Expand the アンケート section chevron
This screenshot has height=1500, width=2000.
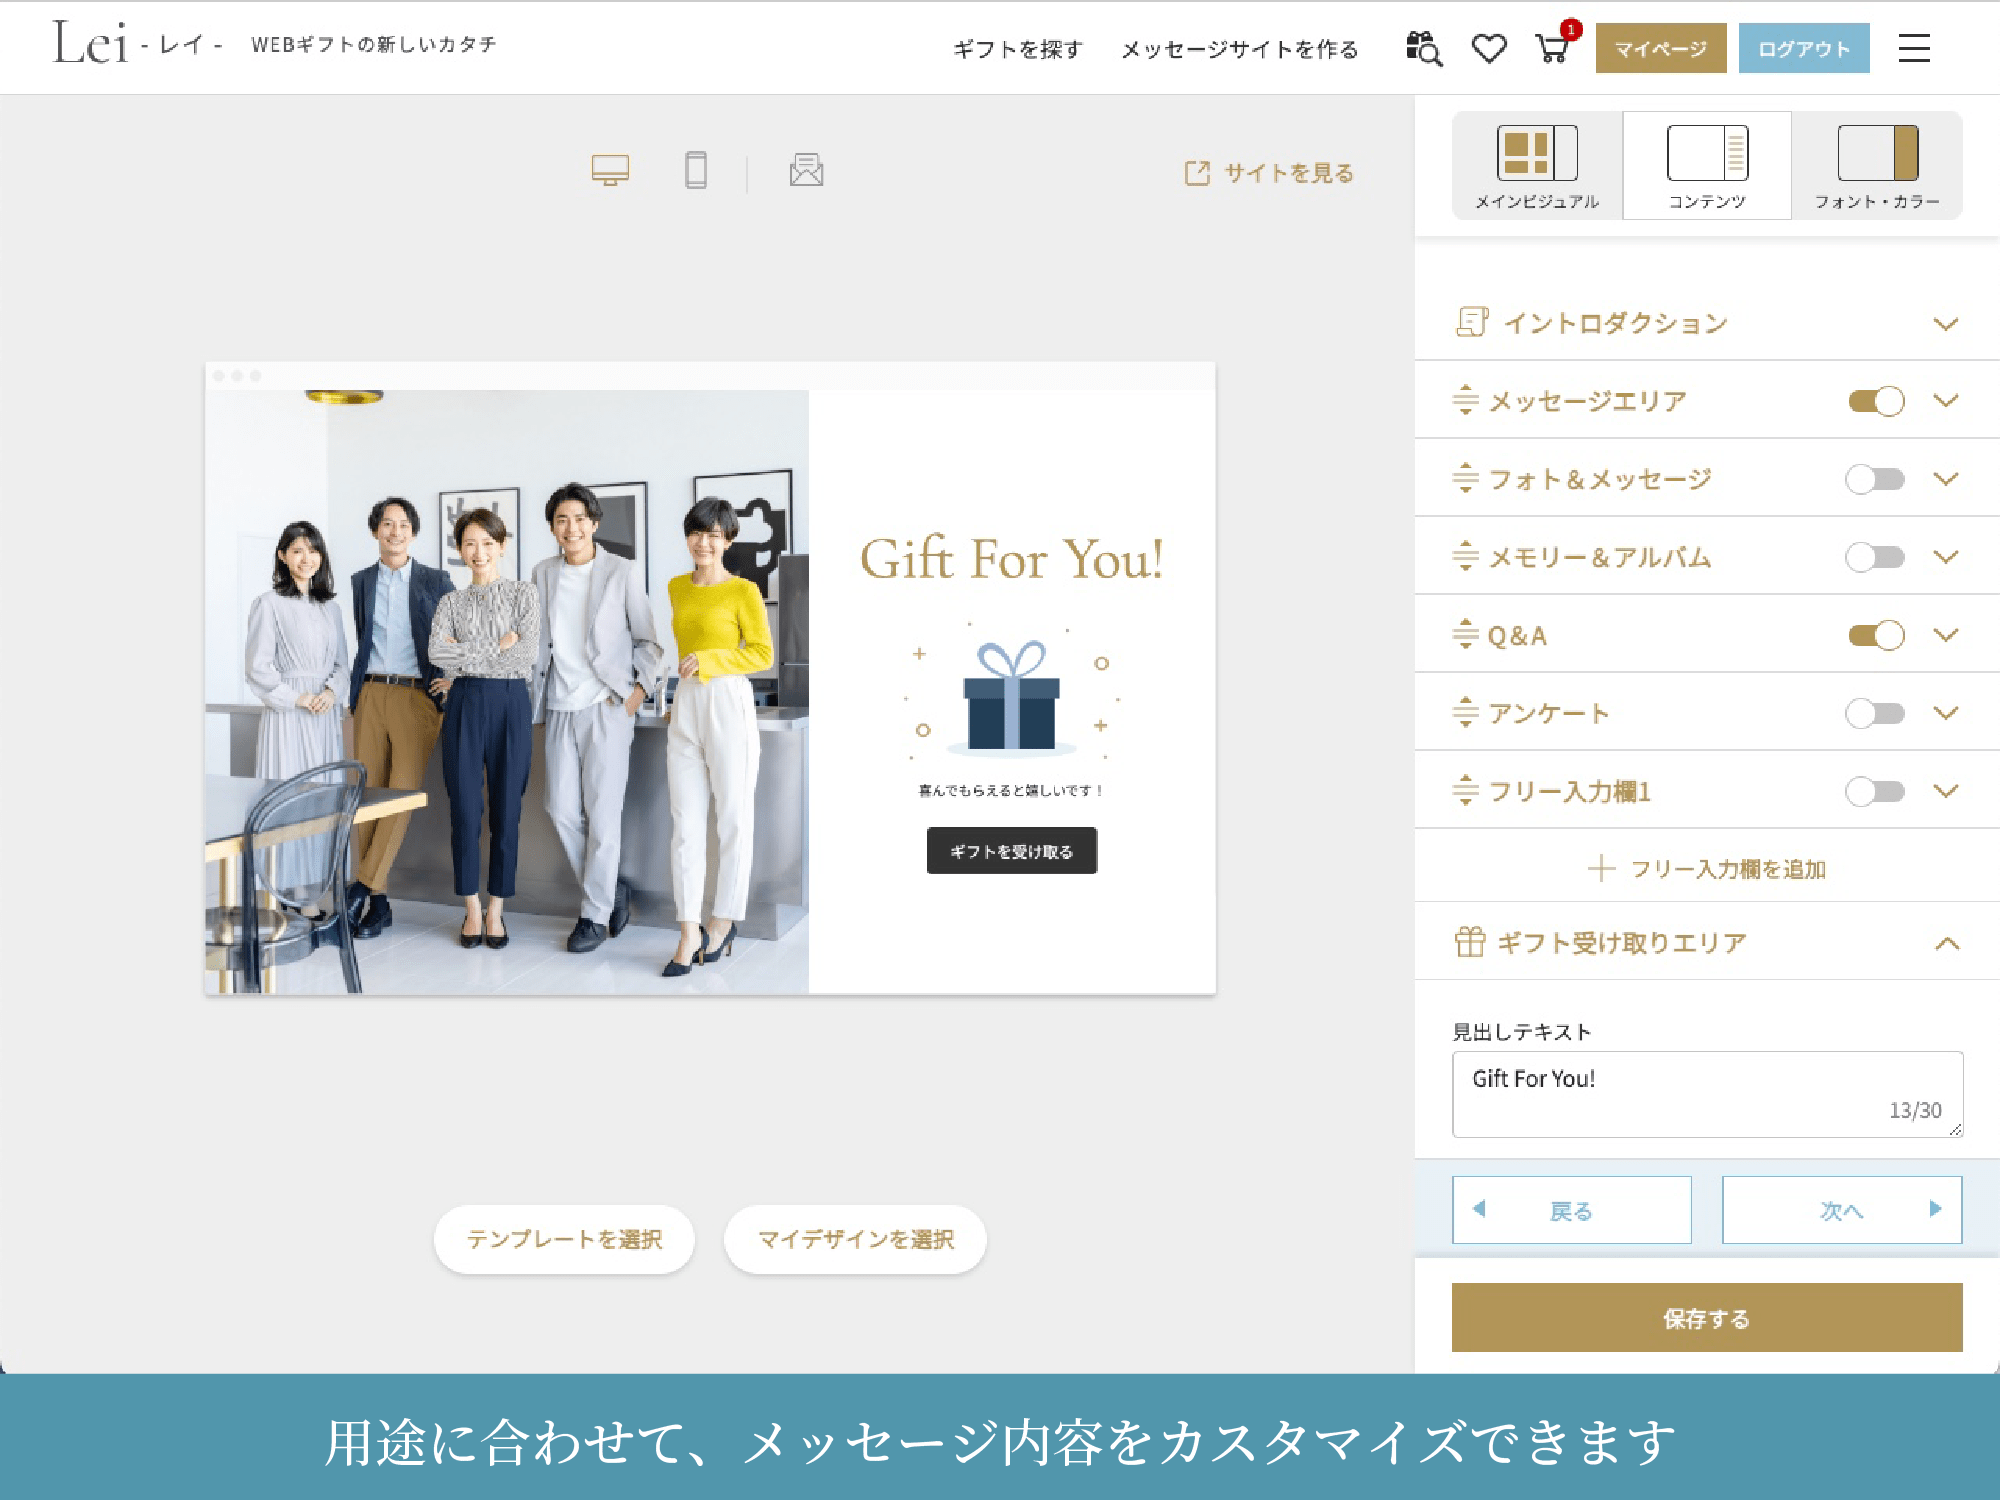point(1946,713)
